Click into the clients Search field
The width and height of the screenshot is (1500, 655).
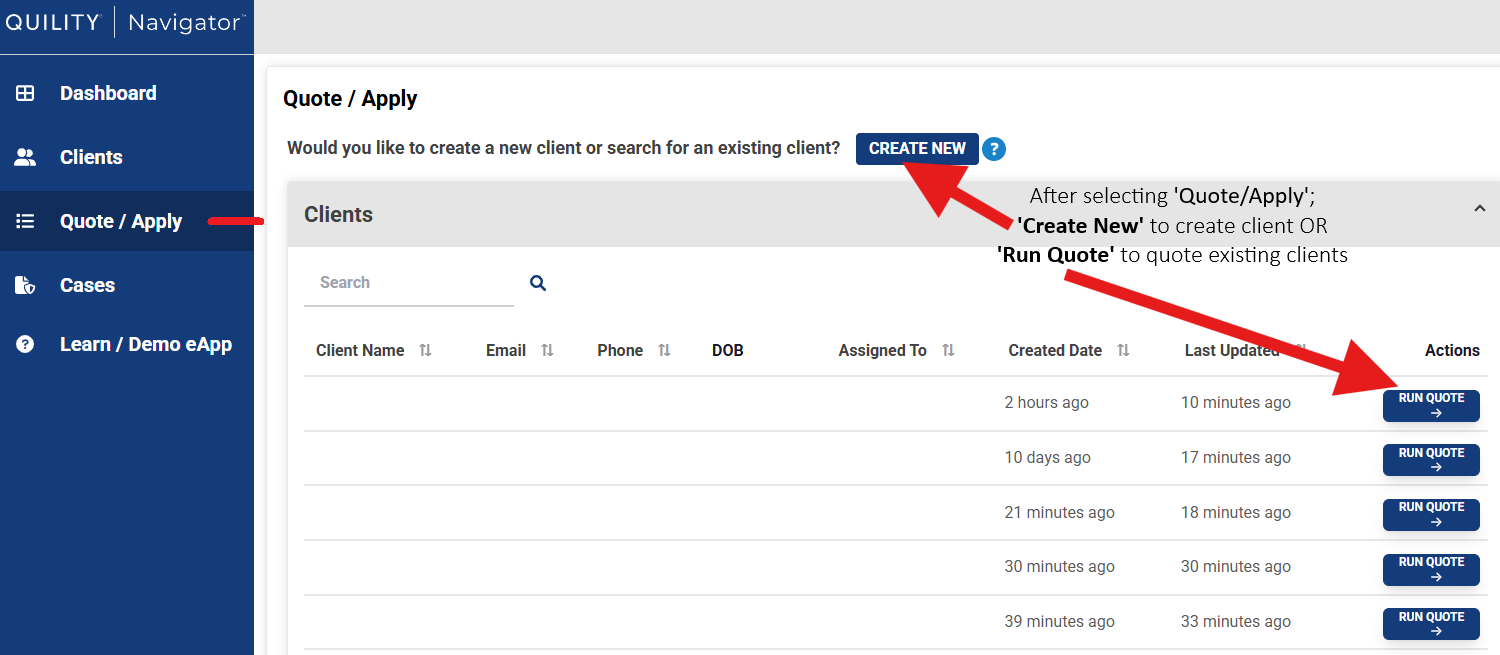[x=408, y=283]
